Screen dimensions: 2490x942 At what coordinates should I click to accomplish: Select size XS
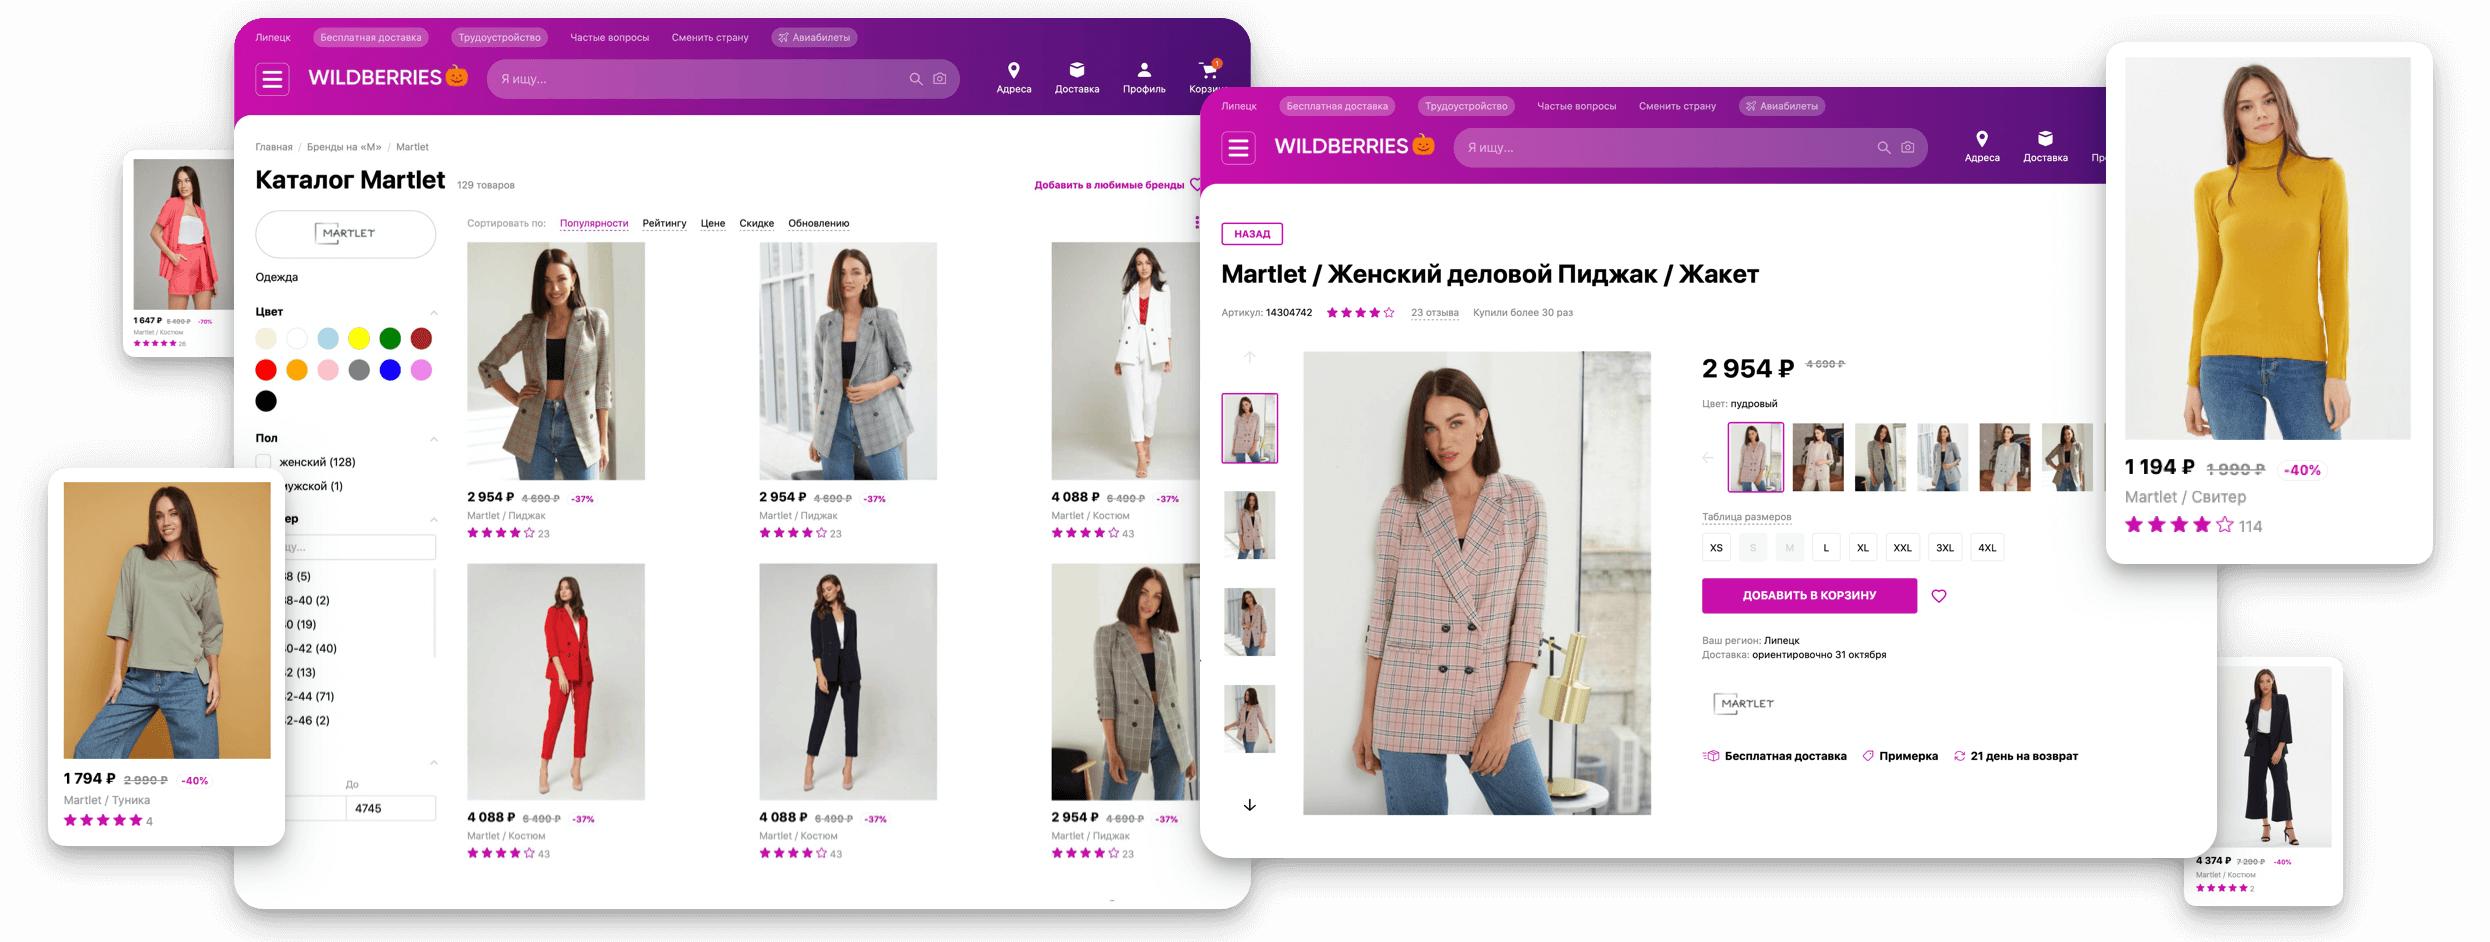point(1716,548)
